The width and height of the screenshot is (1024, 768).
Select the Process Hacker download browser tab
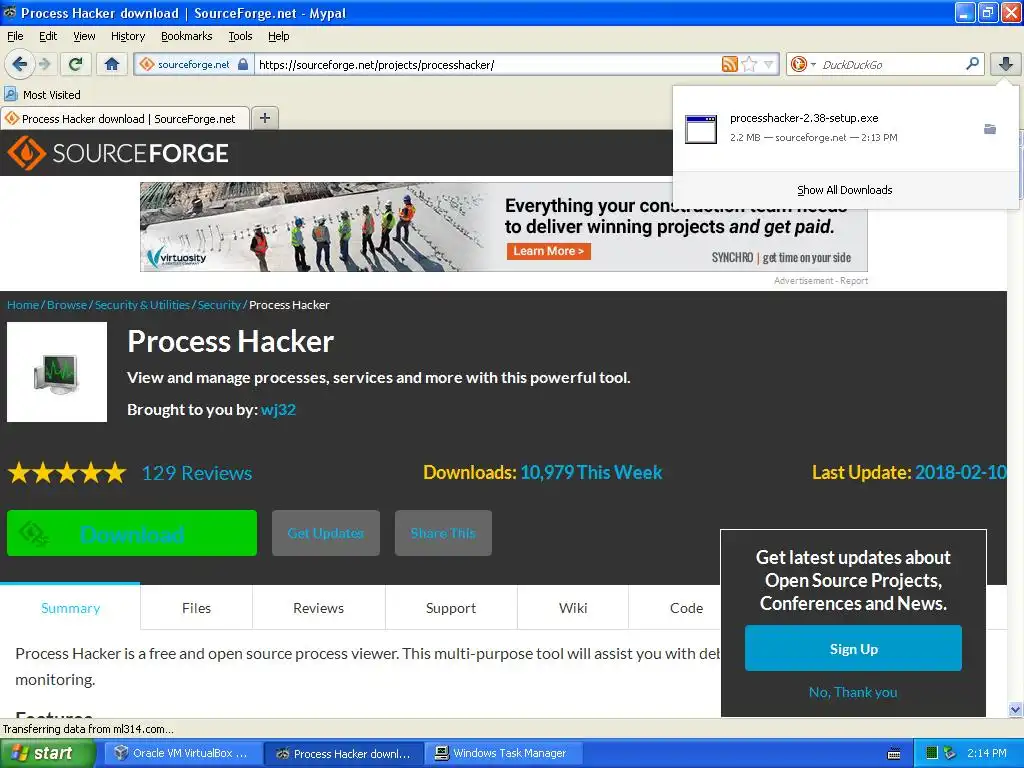125,118
